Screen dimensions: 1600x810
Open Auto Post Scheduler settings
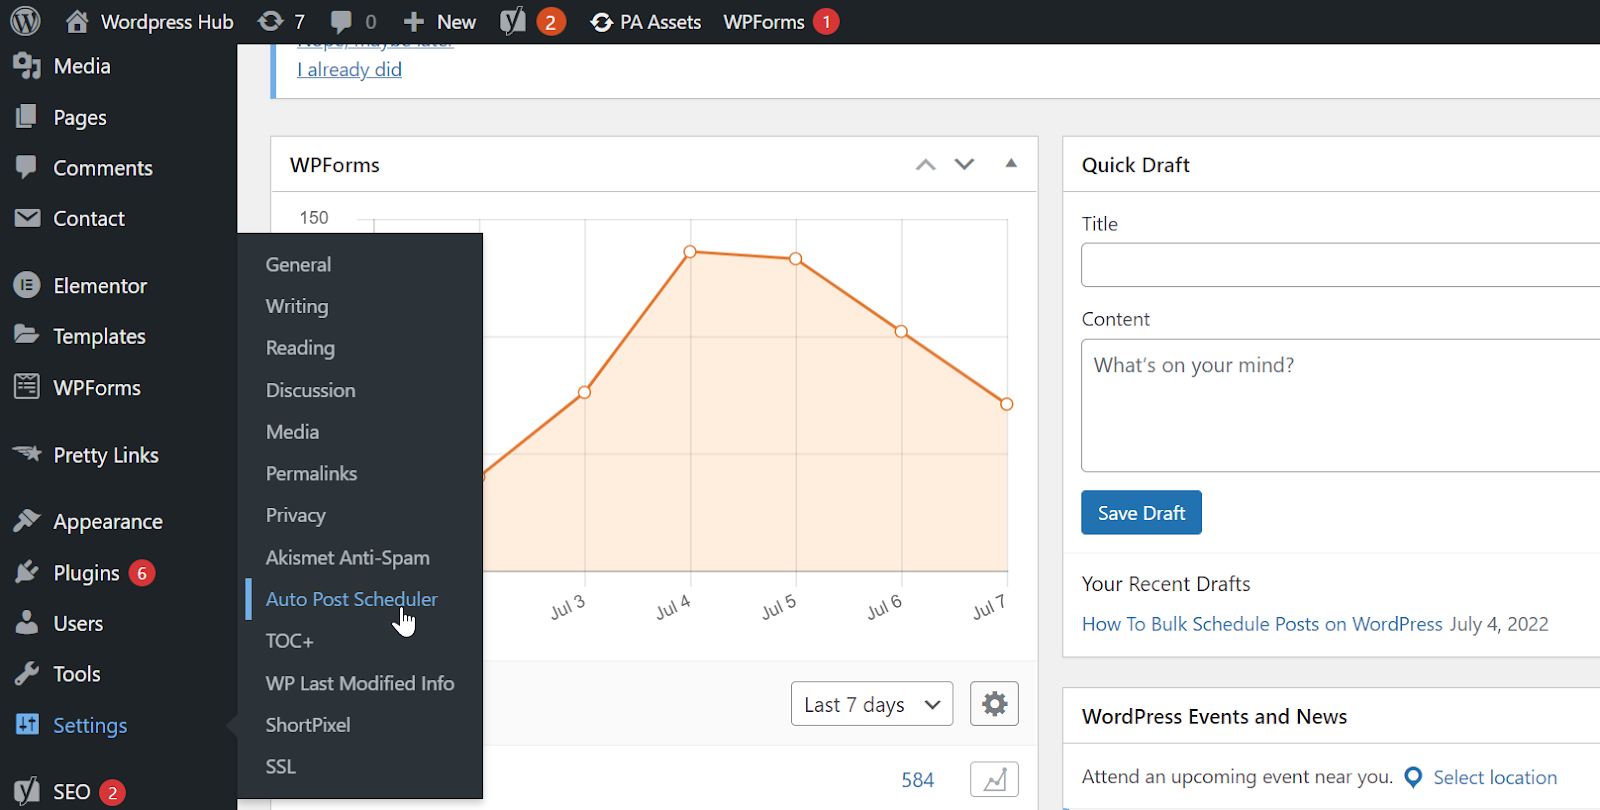(351, 599)
